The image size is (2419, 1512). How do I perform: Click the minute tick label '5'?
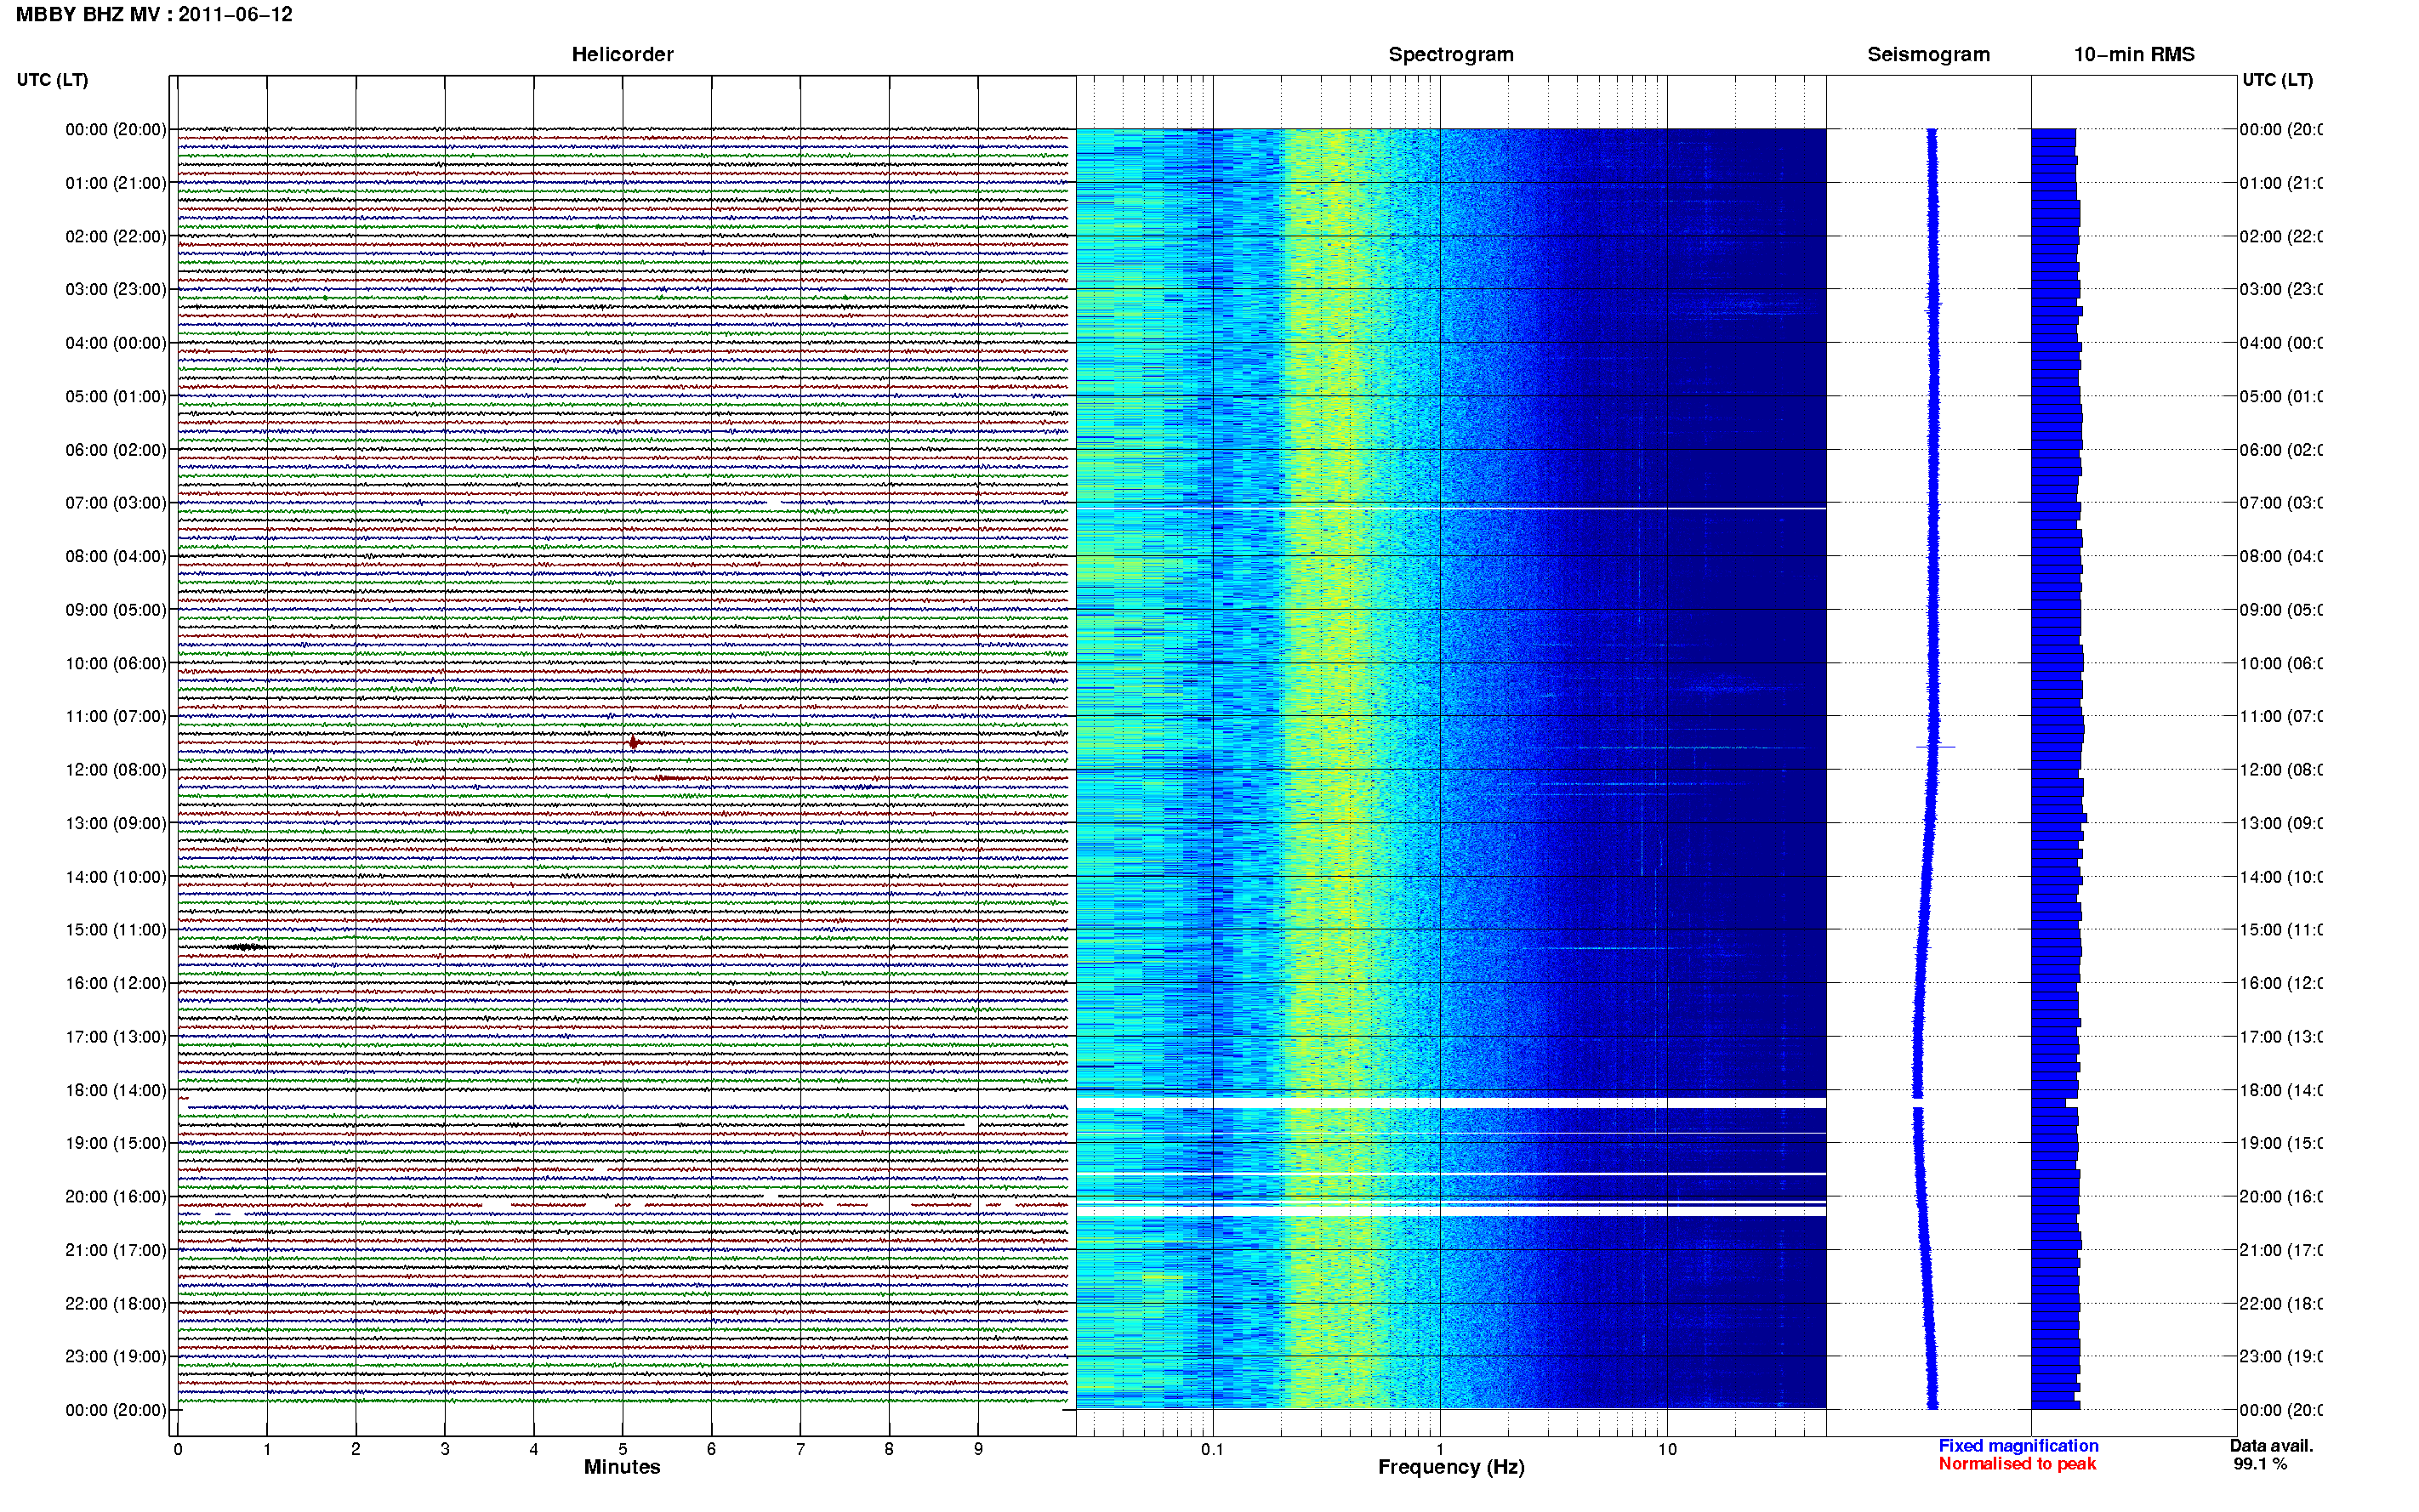pyautogui.click(x=623, y=1450)
